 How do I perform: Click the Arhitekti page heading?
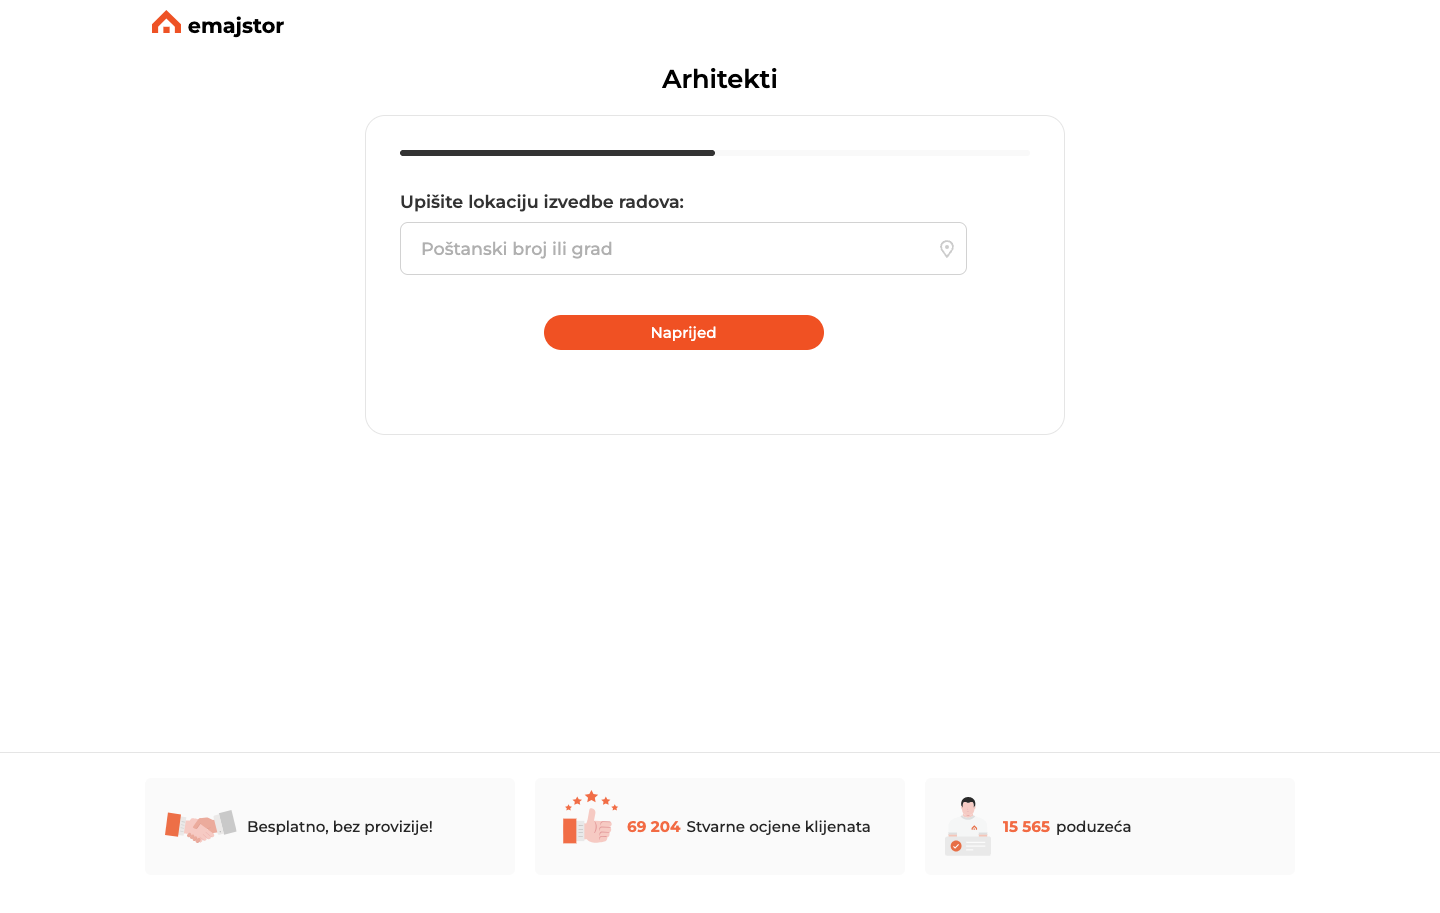[x=719, y=79]
